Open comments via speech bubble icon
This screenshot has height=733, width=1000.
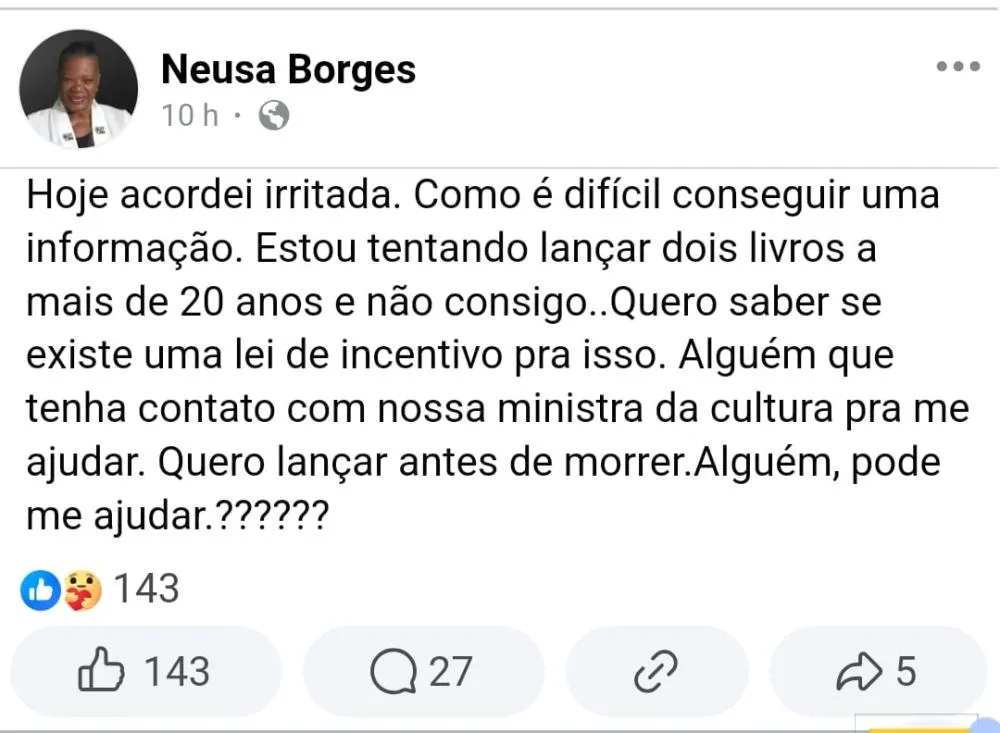point(393,671)
